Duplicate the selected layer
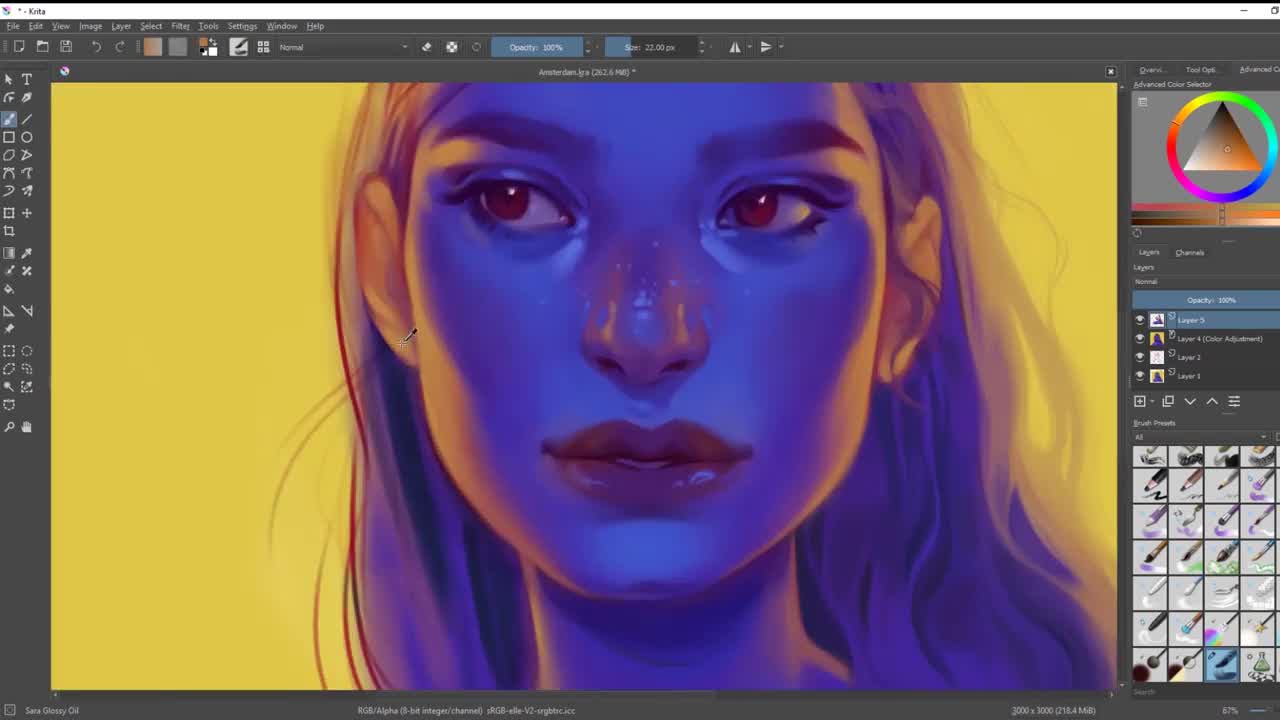The height and width of the screenshot is (720, 1280). [x=1168, y=402]
